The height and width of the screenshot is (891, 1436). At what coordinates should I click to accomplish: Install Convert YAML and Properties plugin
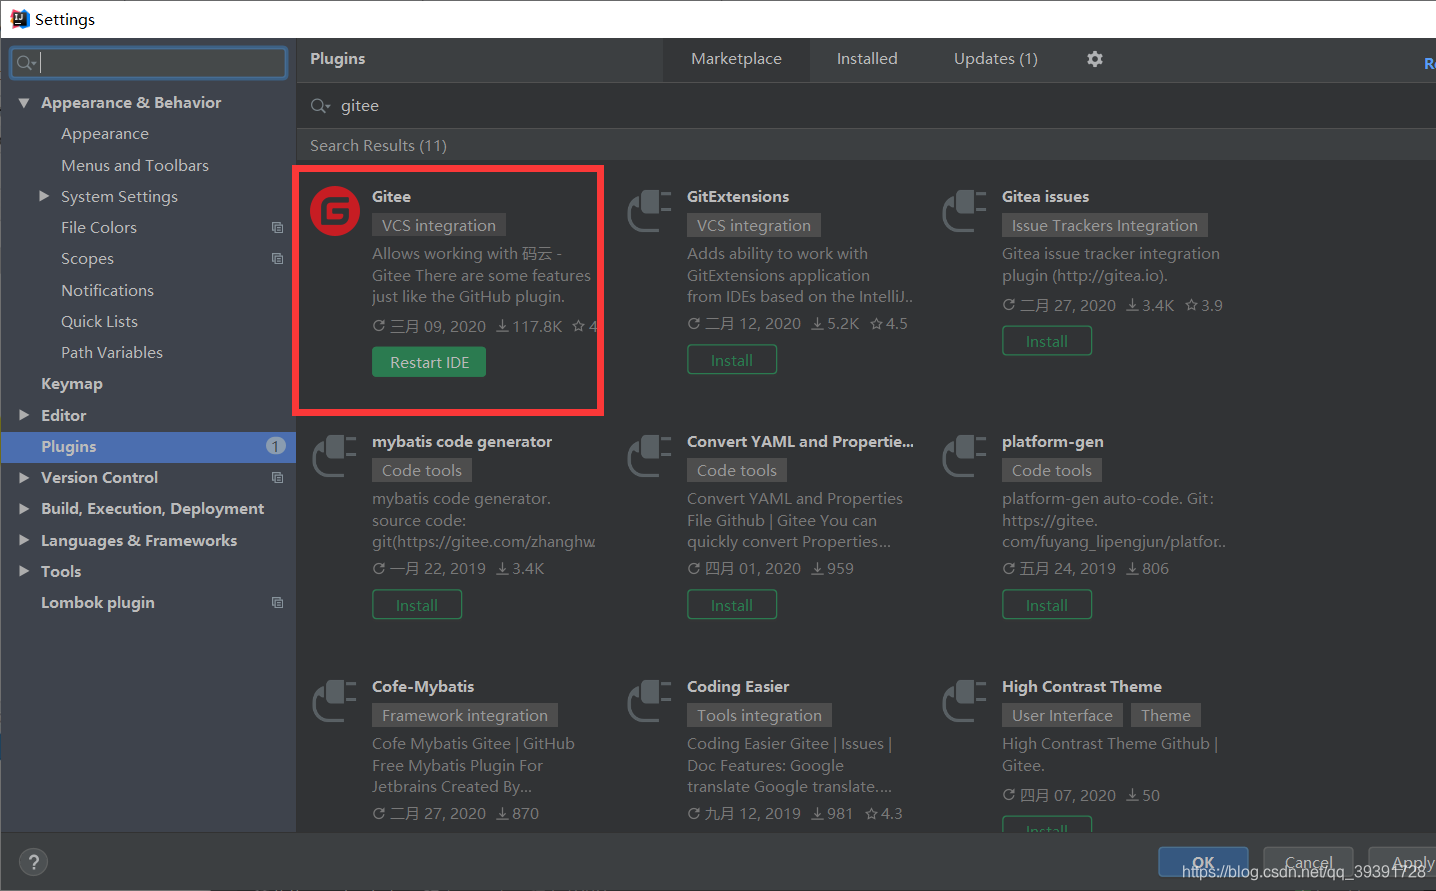732,605
